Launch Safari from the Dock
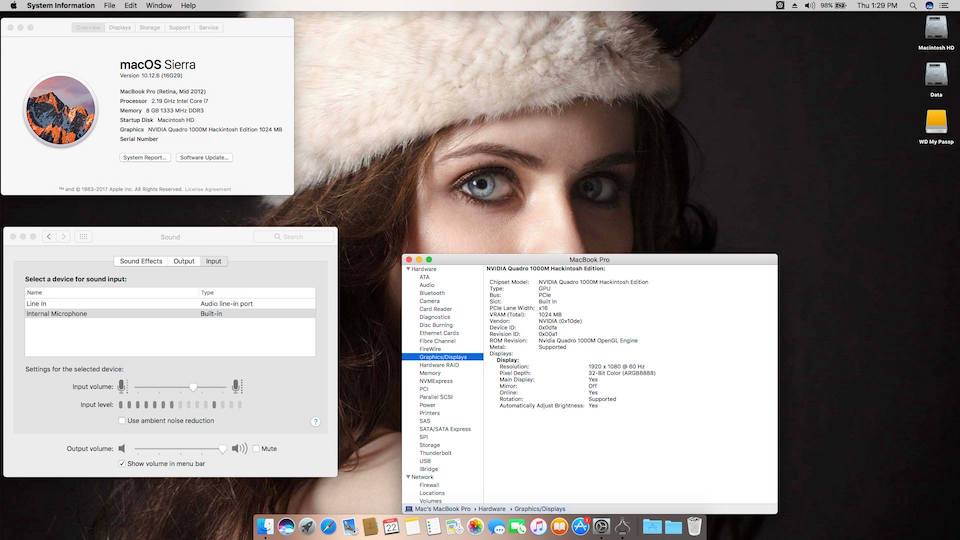This screenshot has height=540, width=960. [329, 526]
